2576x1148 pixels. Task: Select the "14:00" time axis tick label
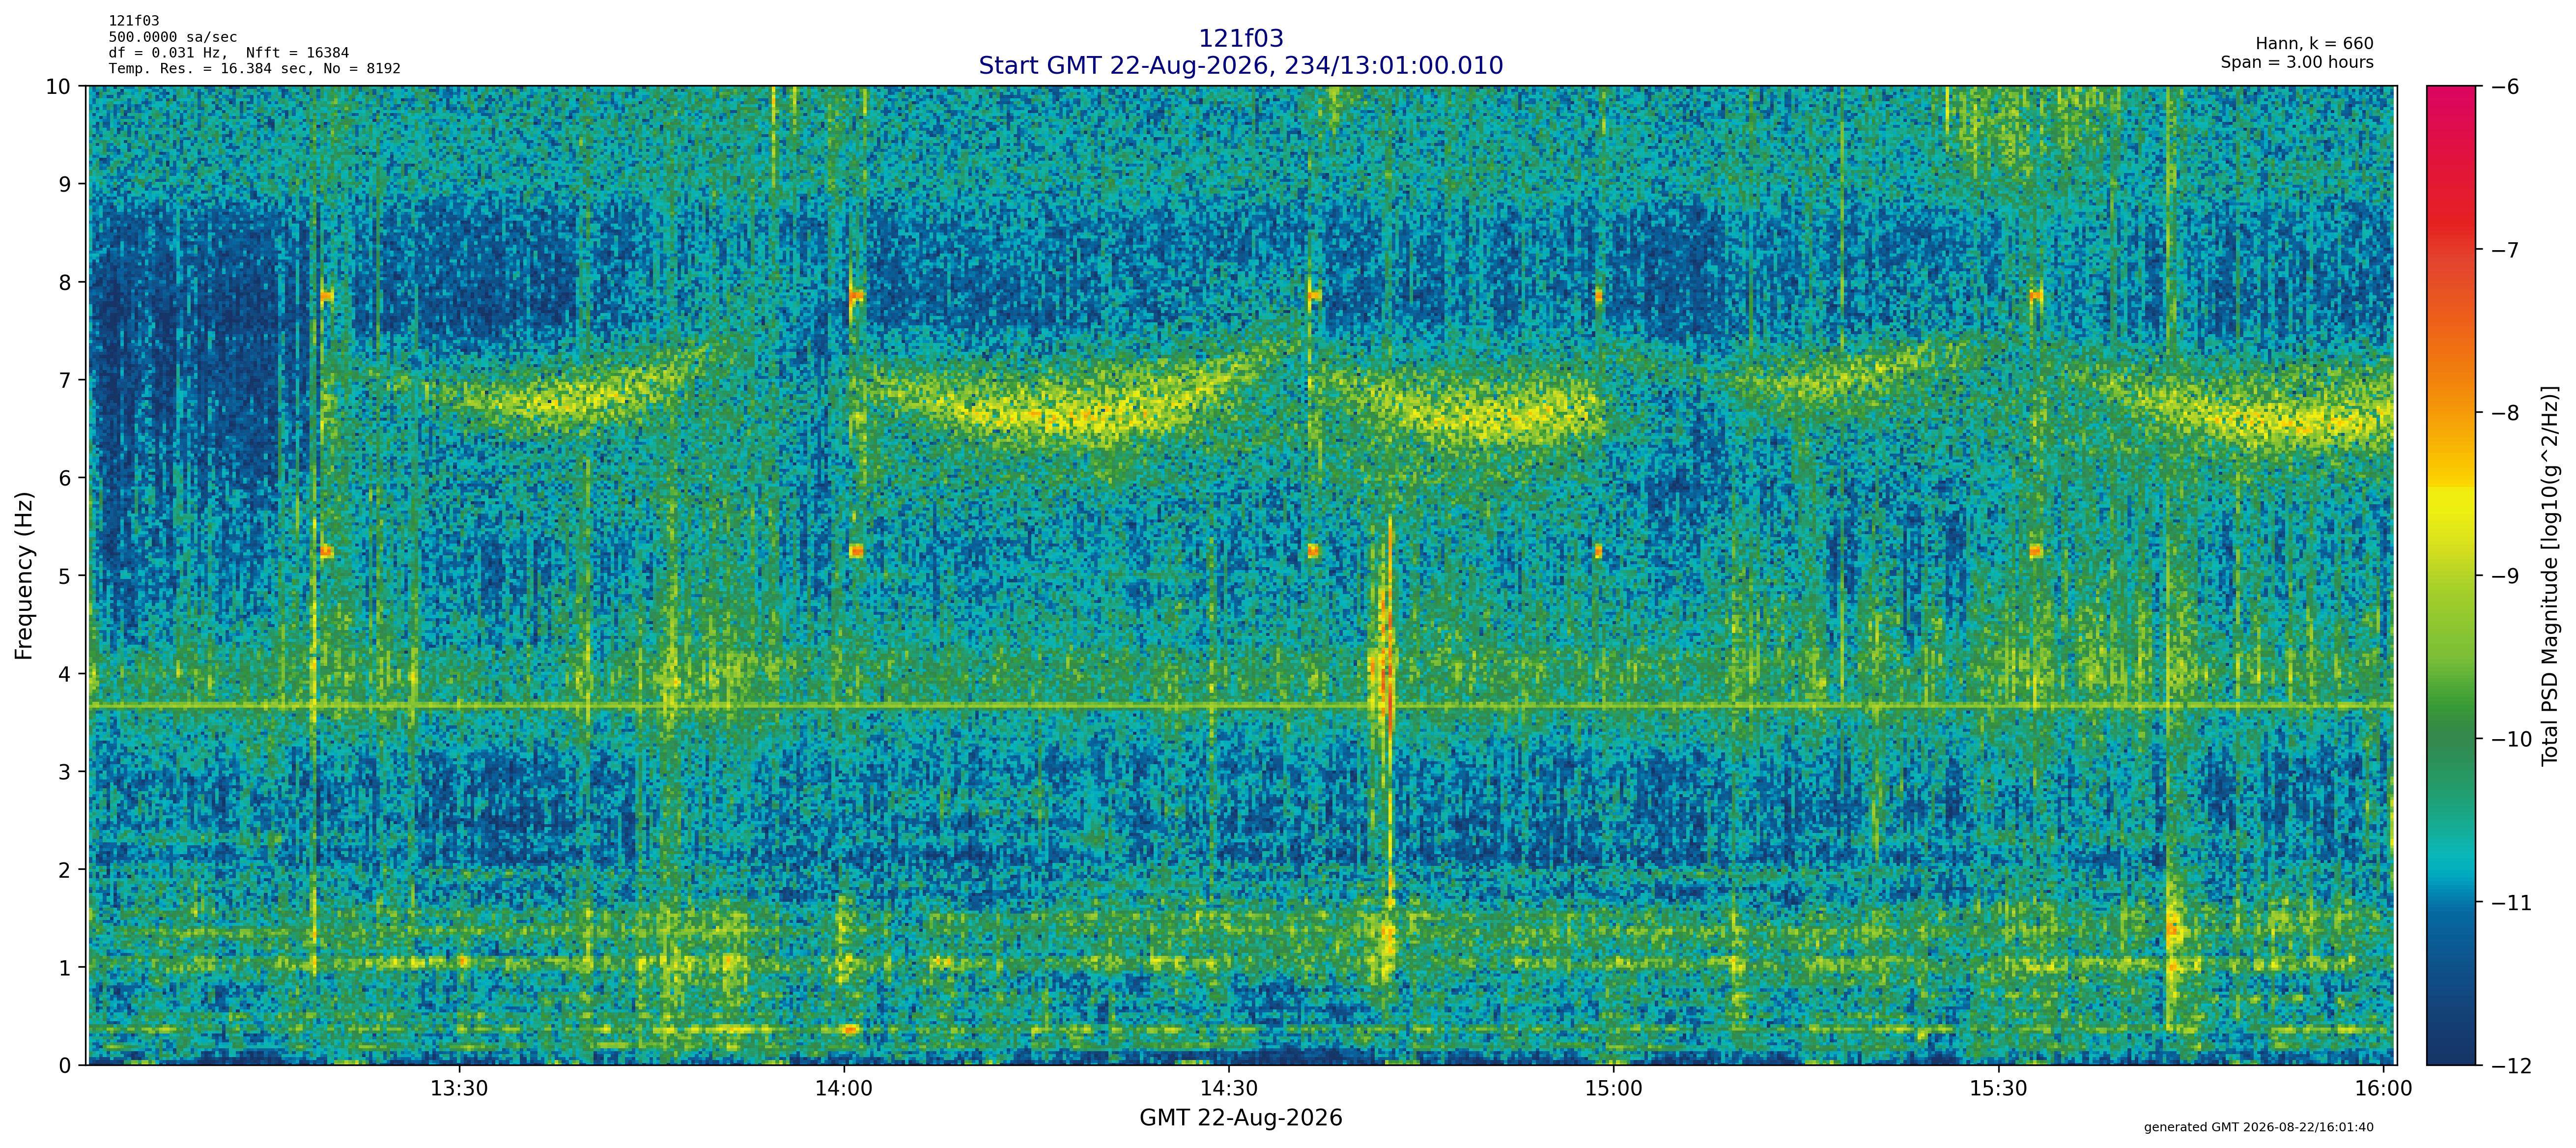point(844,1089)
